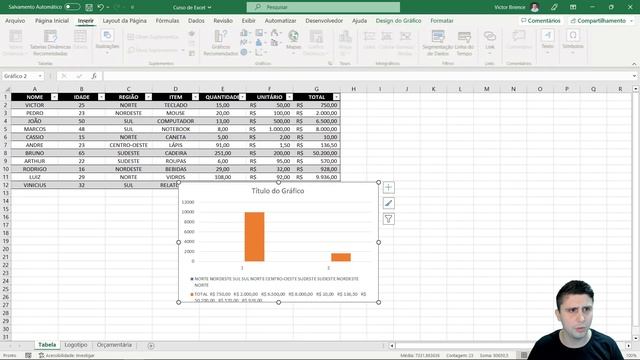Open chart filters with the funnel button
640x360 pixels.
389,219
